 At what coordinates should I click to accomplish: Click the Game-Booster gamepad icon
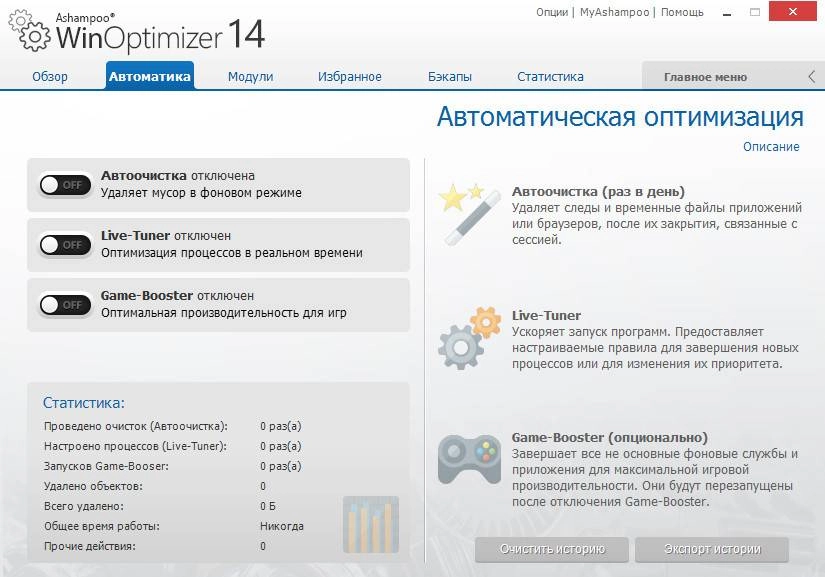(469, 458)
